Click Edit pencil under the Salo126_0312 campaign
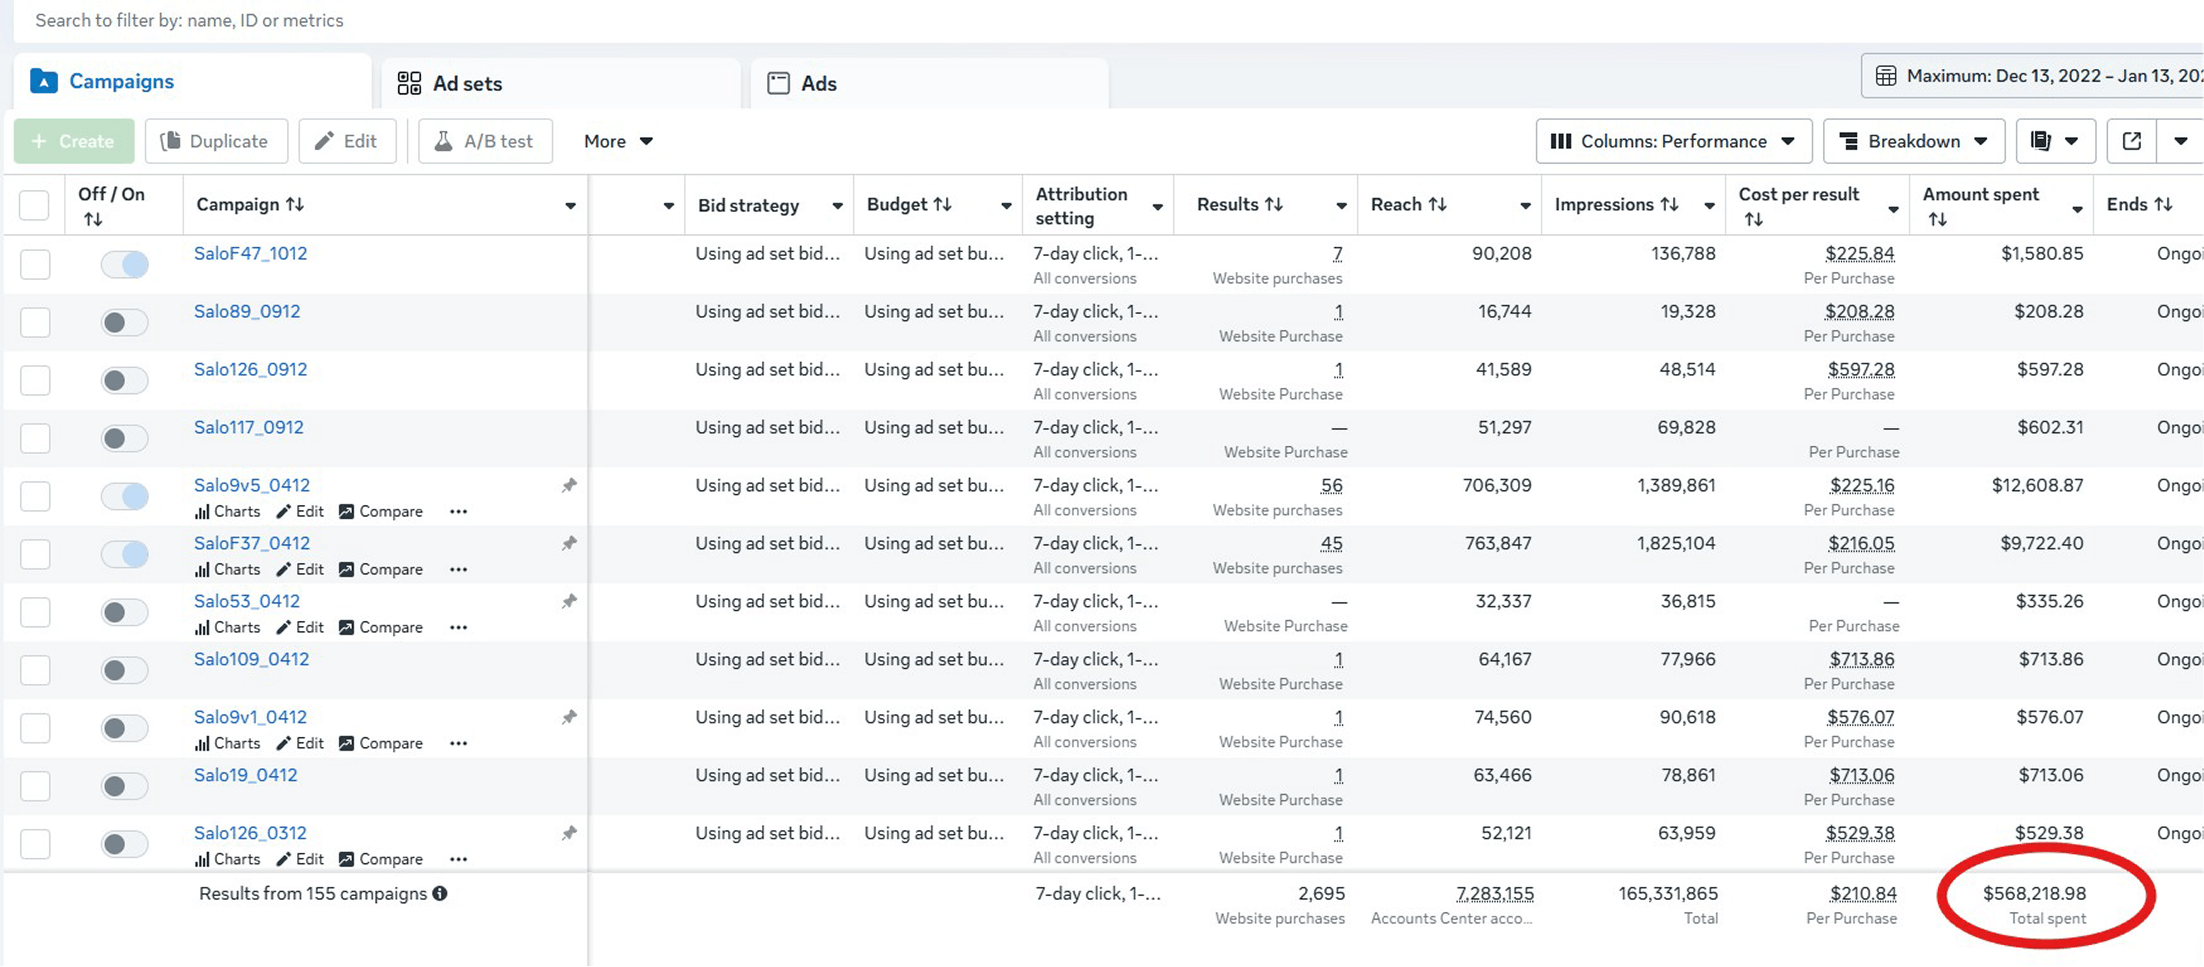 click(300, 859)
